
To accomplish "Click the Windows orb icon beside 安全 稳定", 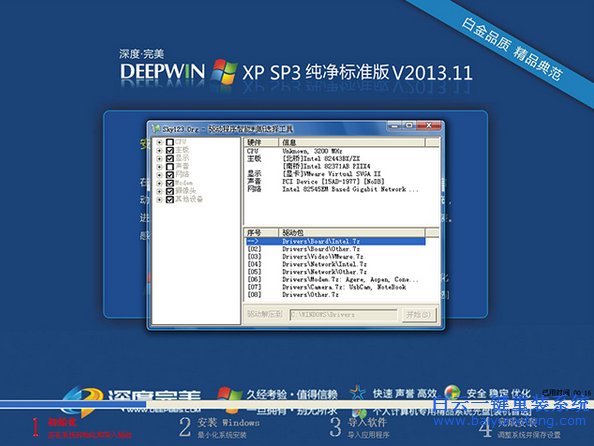I will pos(452,392).
